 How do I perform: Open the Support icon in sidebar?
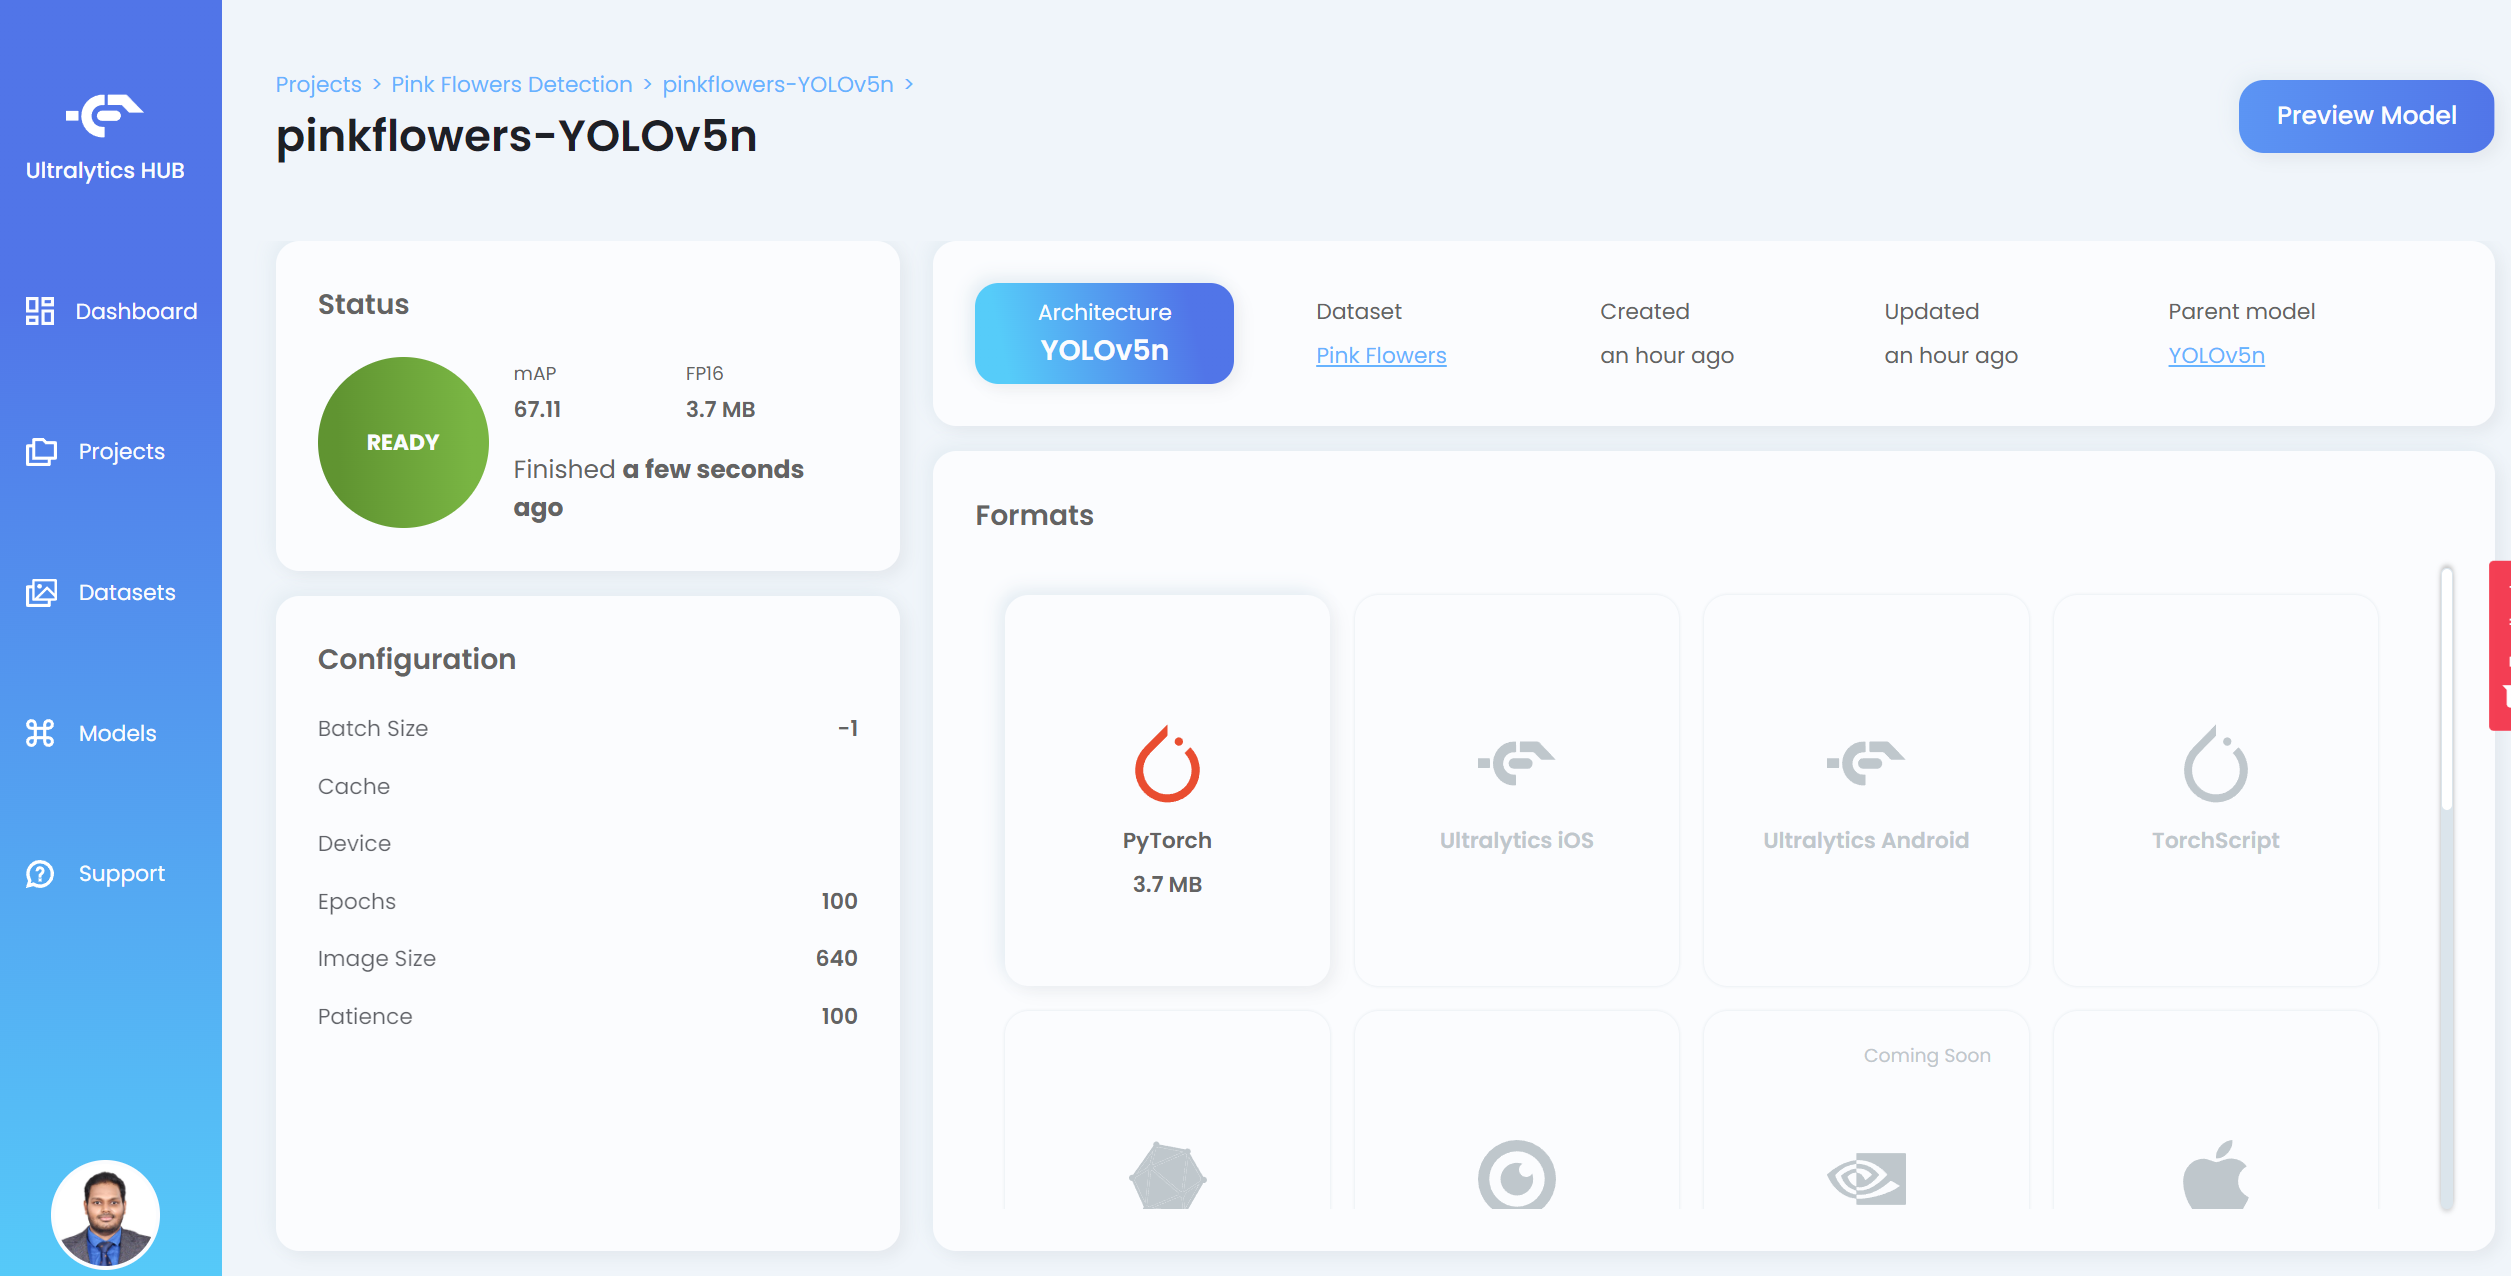tap(40, 874)
